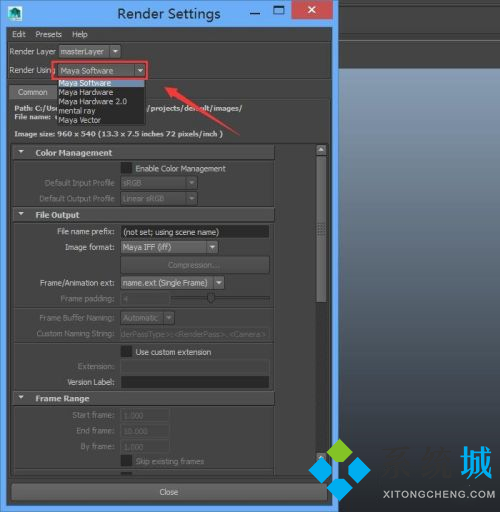500x512 pixels.
Task: Click the scrollbar up arrow button
Action: 321,150
